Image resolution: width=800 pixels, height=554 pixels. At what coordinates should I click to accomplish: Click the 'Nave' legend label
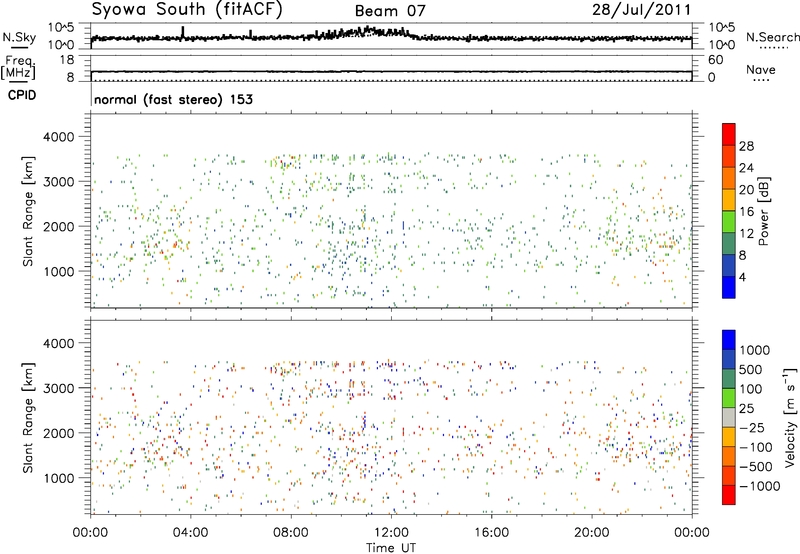pos(761,70)
